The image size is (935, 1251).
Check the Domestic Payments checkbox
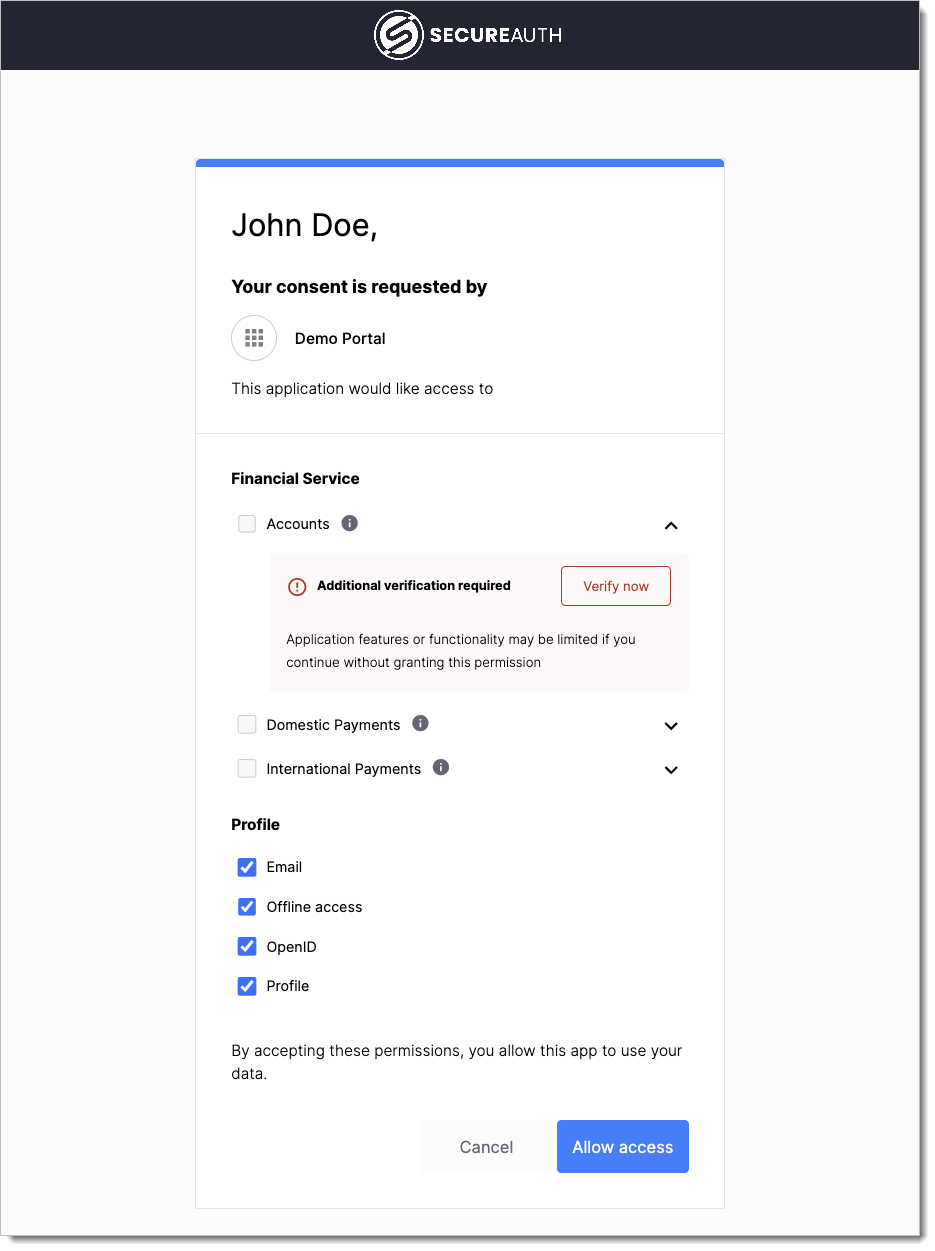point(246,724)
